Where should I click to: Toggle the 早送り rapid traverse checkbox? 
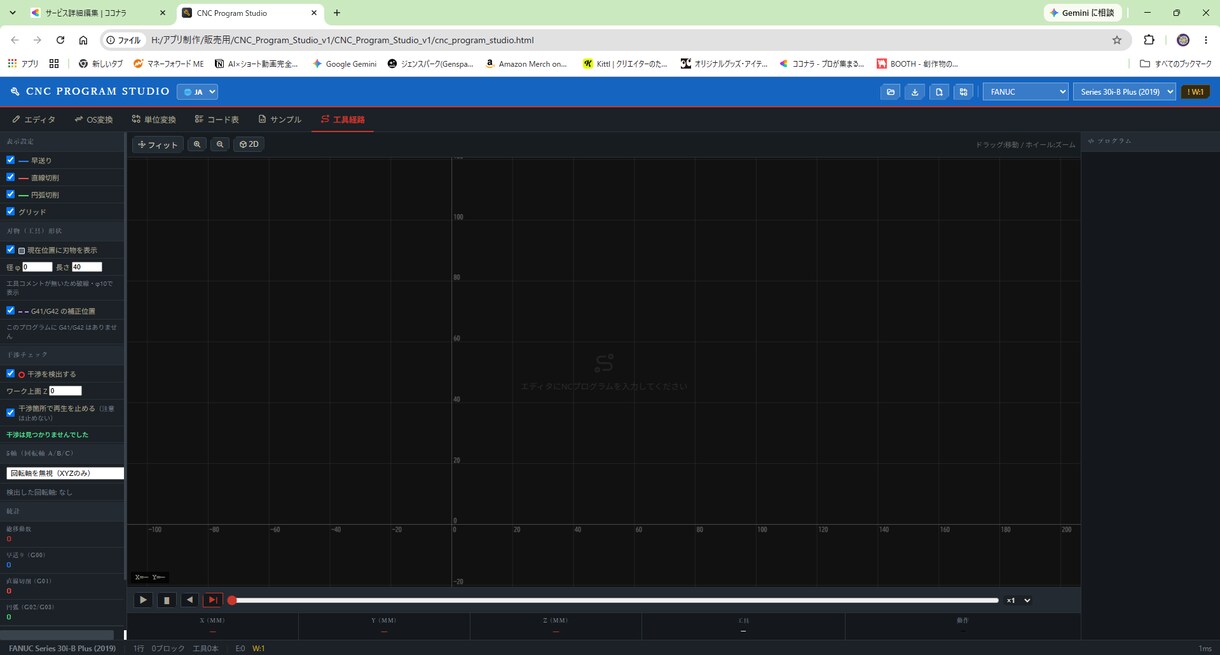pos(10,160)
